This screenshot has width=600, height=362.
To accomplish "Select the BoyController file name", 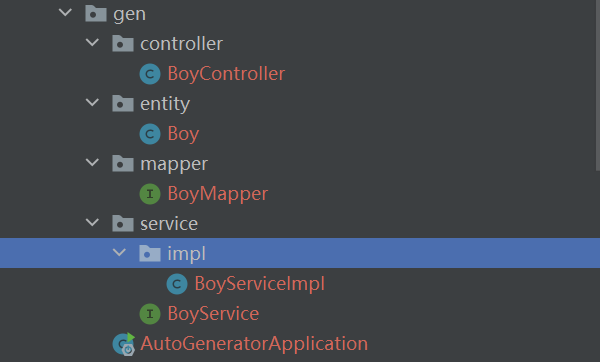I will [226, 74].
